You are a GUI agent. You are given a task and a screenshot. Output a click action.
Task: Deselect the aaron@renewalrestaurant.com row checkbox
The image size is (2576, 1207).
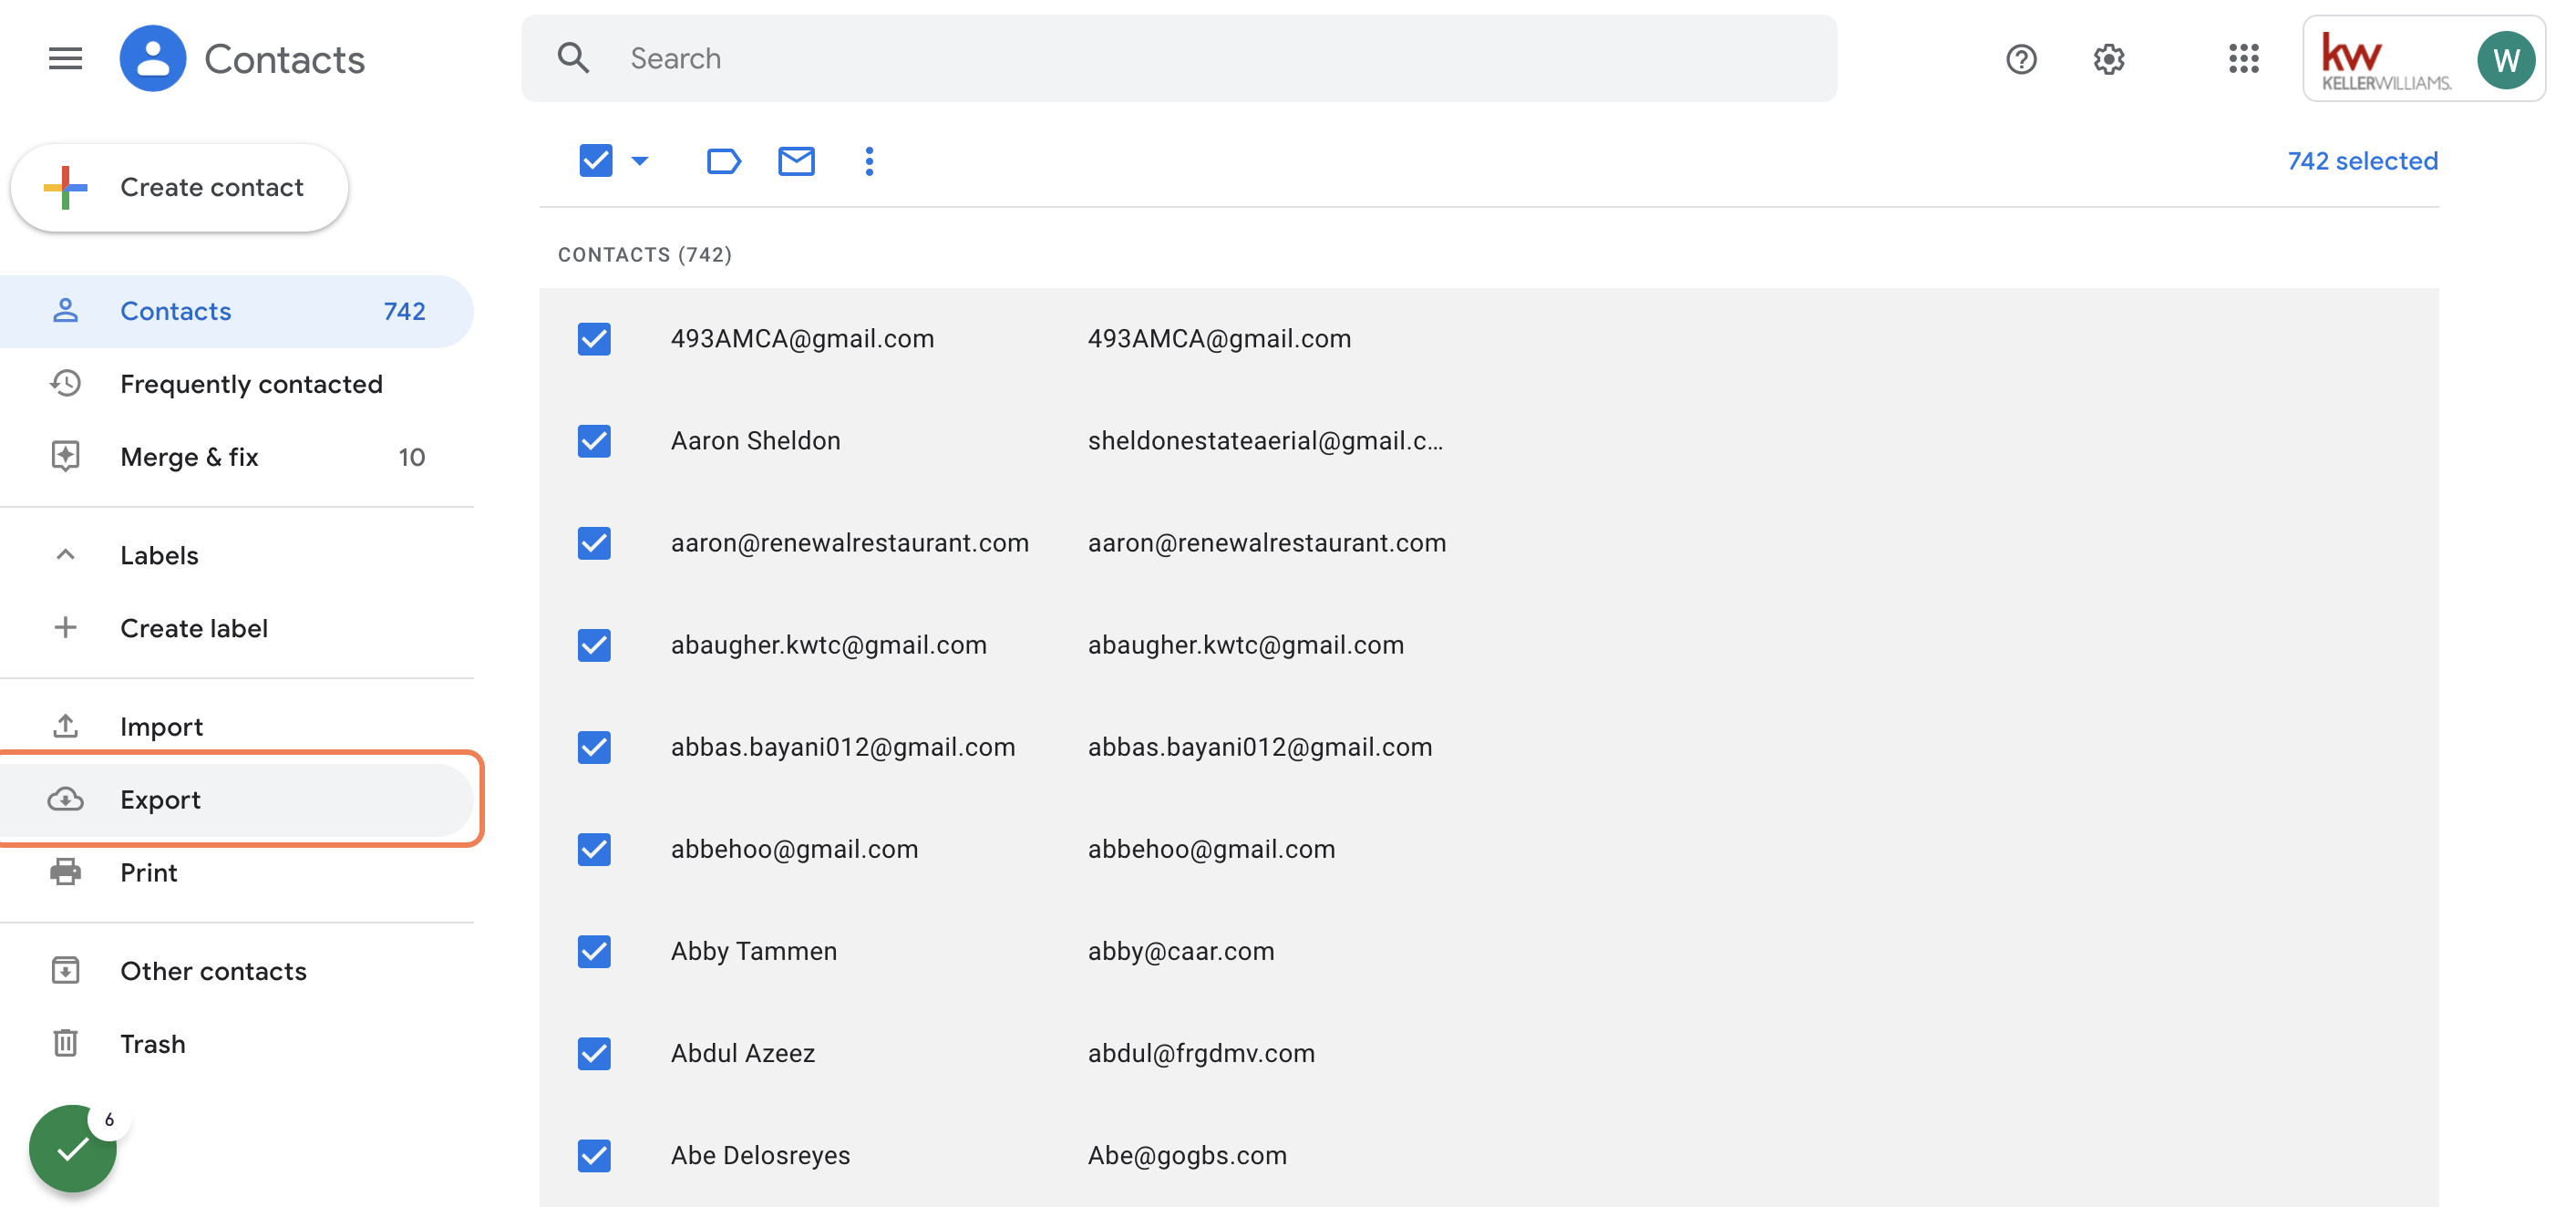coord(594,543)
